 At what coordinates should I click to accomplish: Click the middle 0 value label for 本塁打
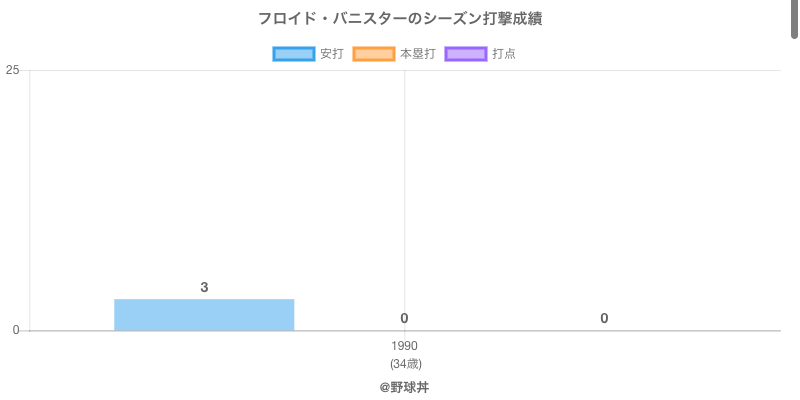tap(404, 318)
